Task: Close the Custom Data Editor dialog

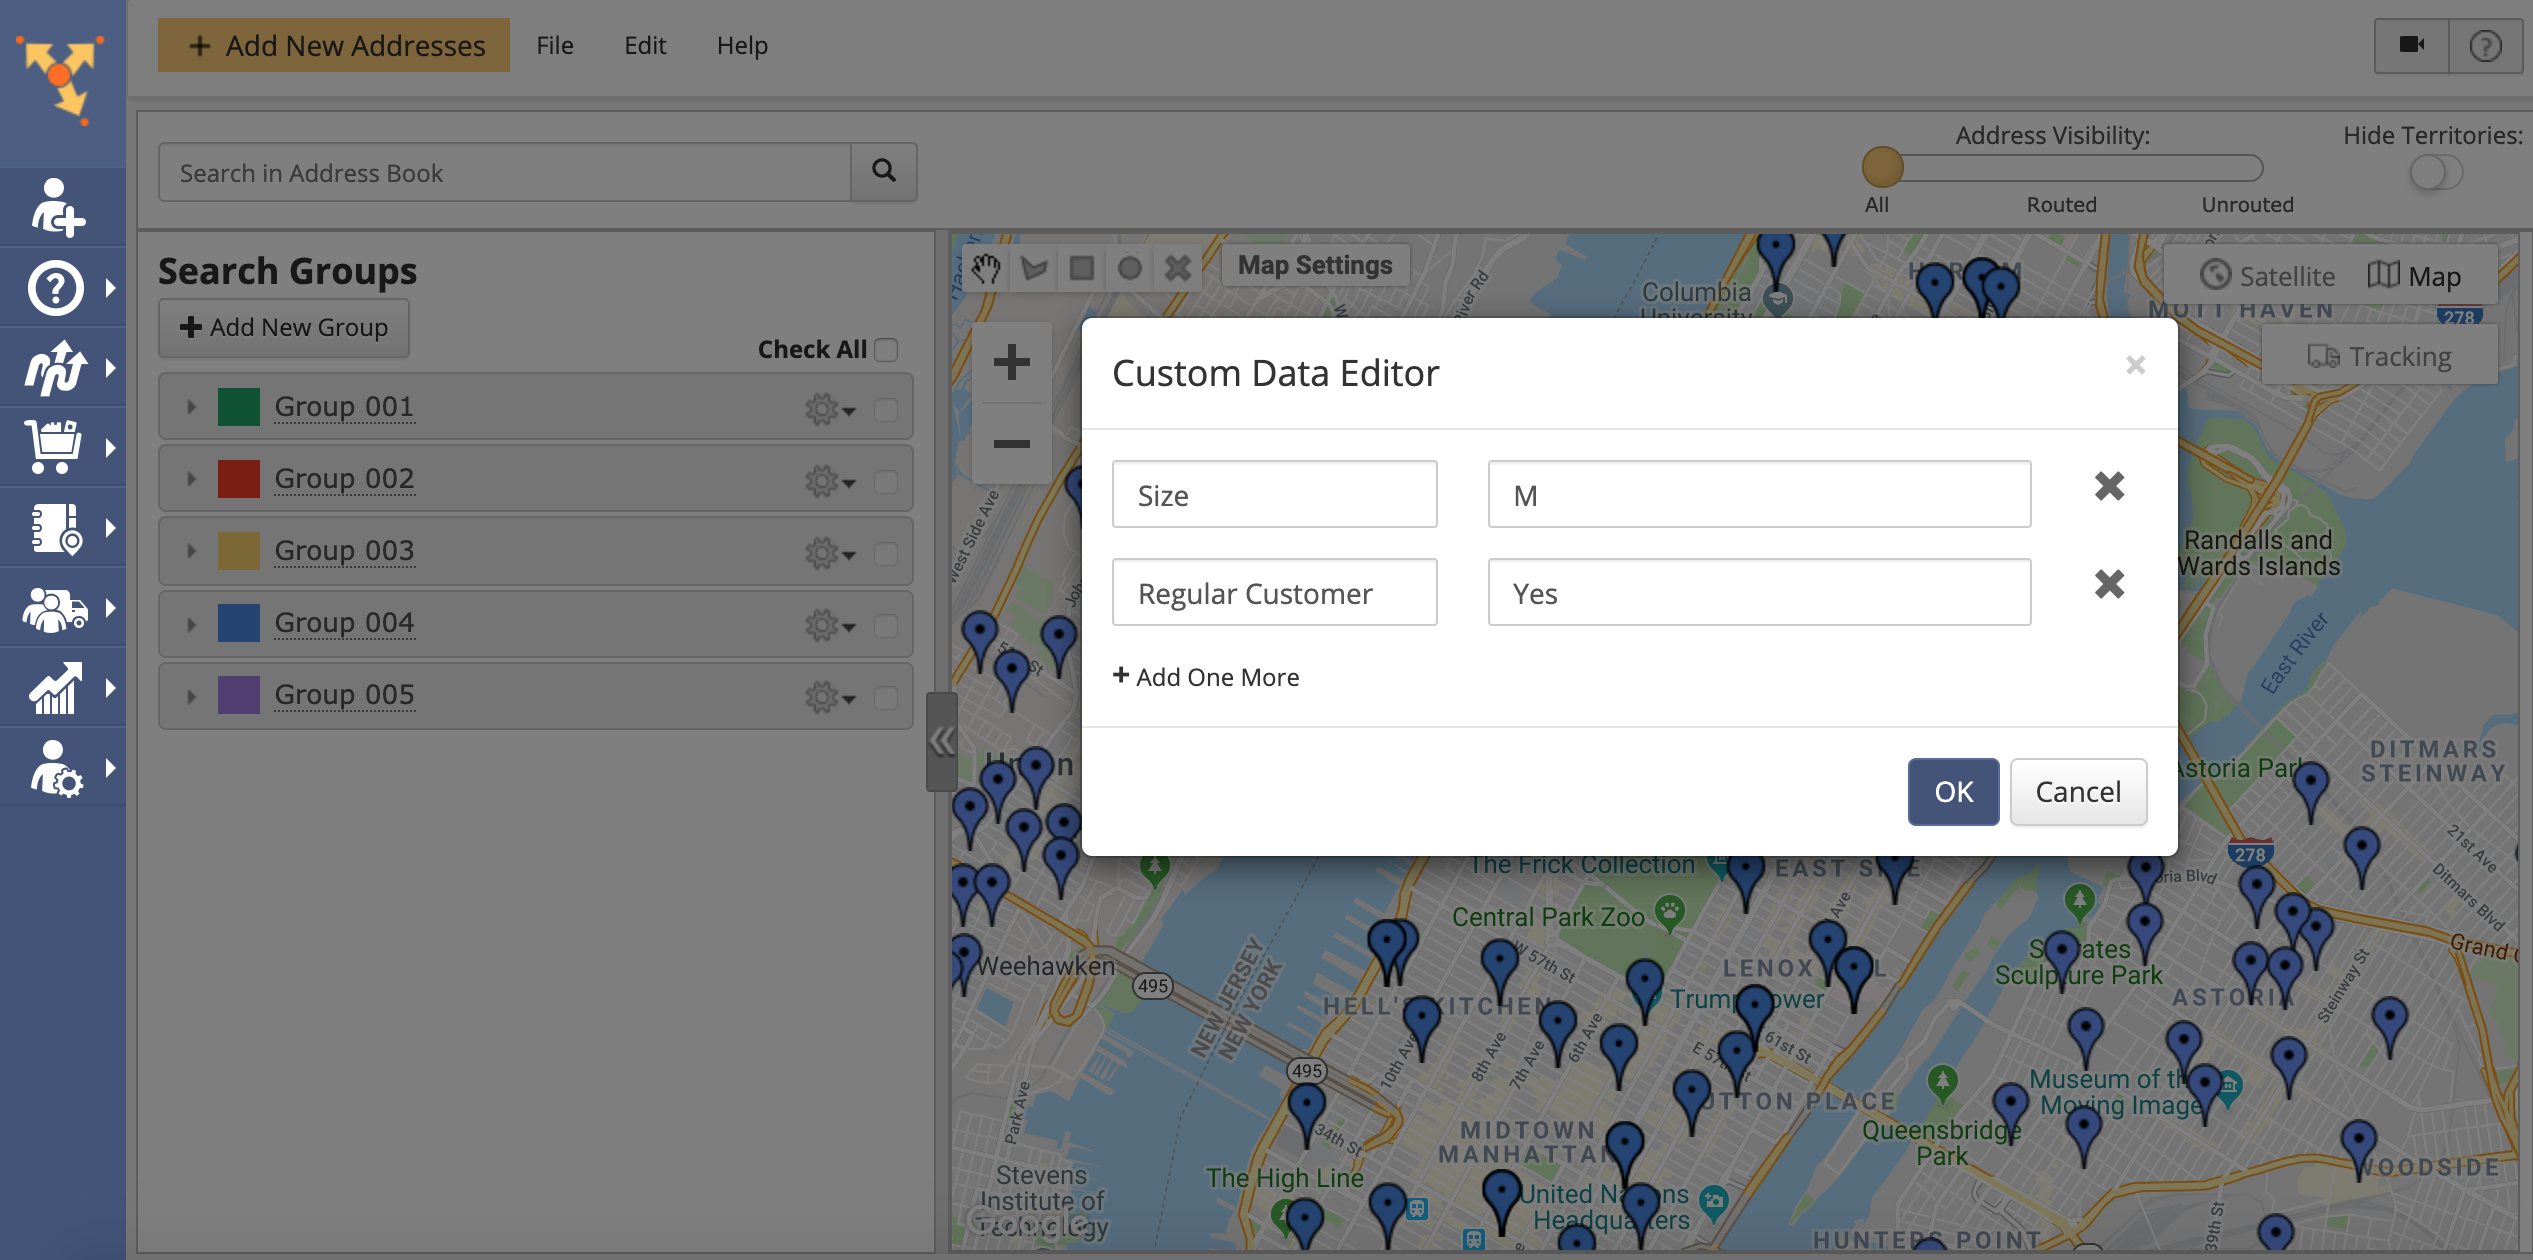Action: [x=2135, y=365]
